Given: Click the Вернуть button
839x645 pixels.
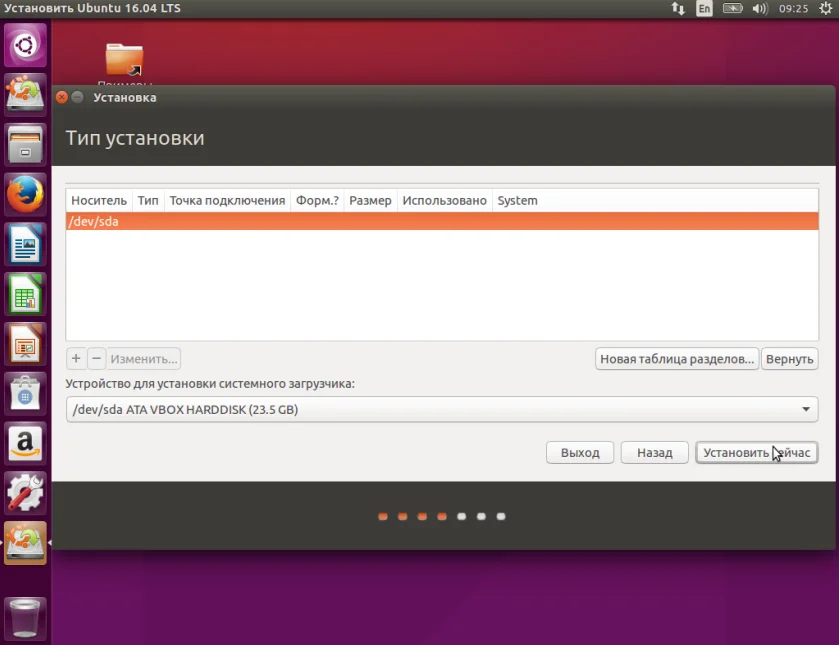Looking at the screenshot, I should pos(789,359).
